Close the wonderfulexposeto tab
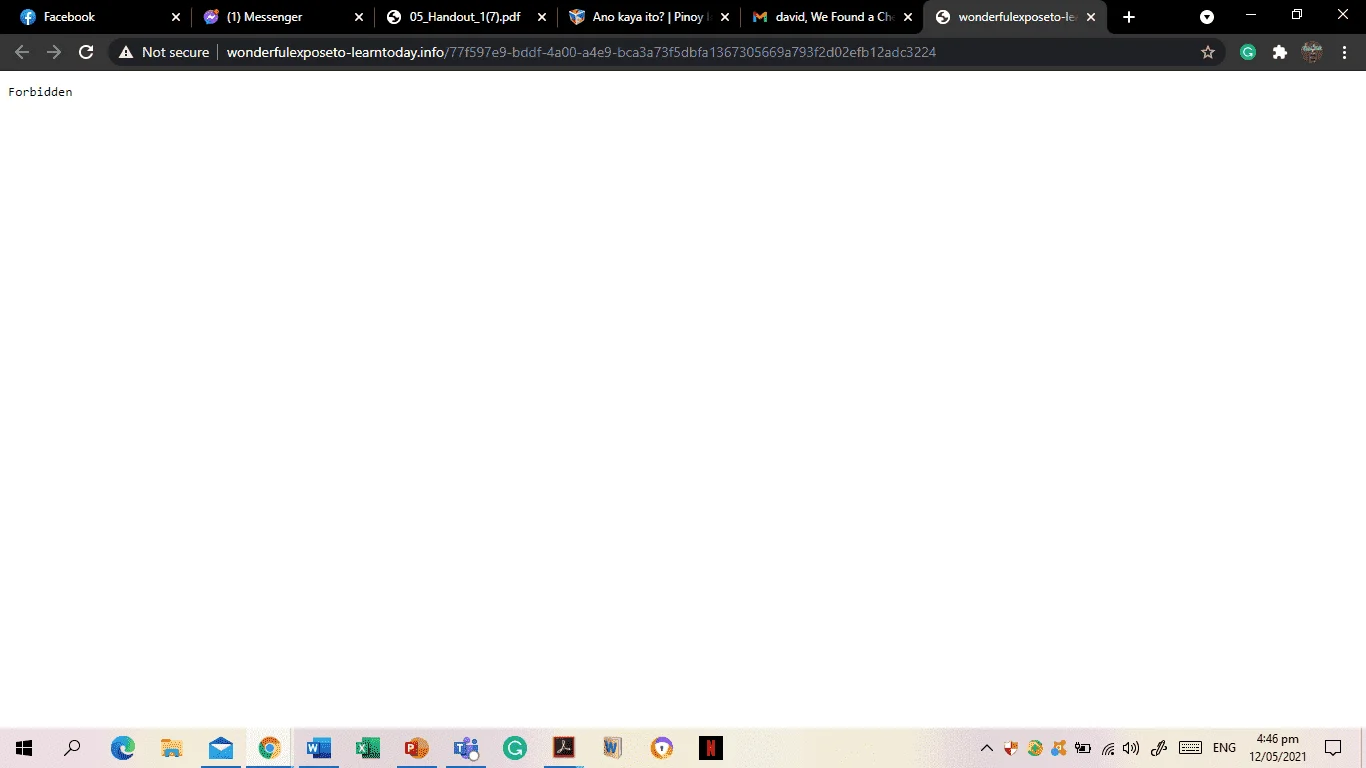Image resolution: width=1366 pixels, height=768 pixels. [x=1091, y=17]
